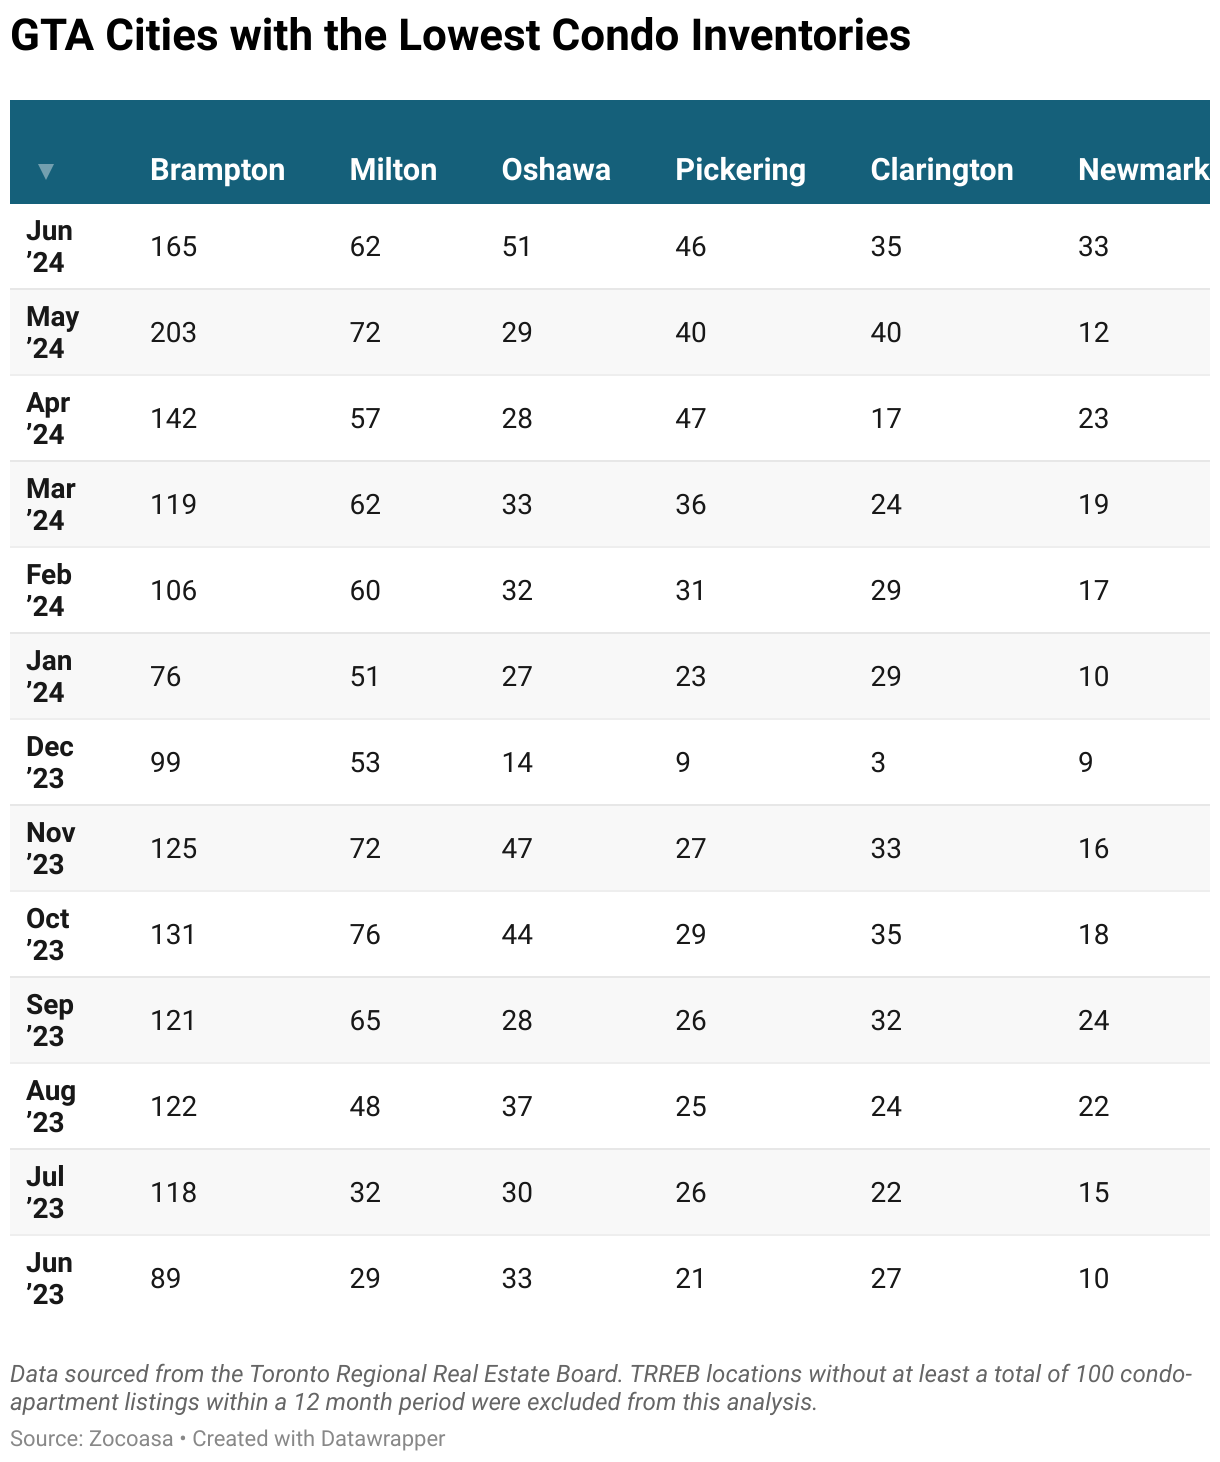Click the Clarington column header
This screenshot has width=1220, height=1462.
pyautogui.click(x=942, y=170)
